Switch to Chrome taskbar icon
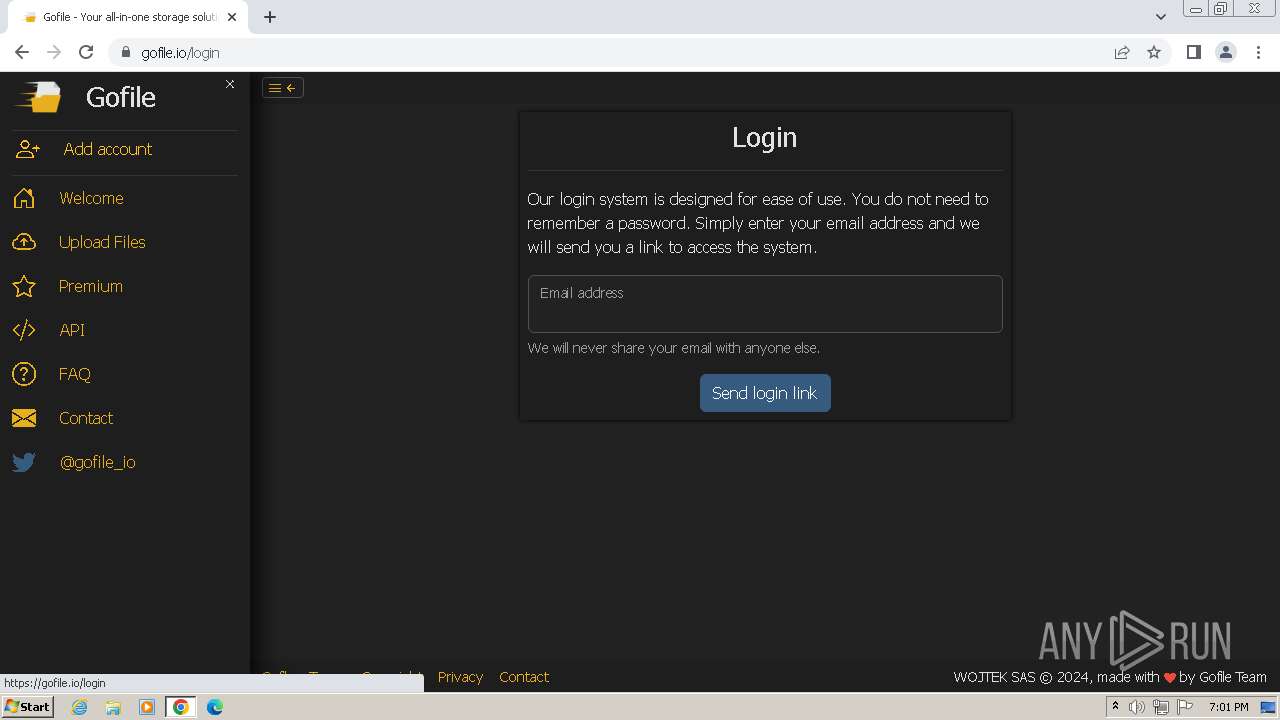The width and height of the screenshot is (1280, 720). coord(181,707)
